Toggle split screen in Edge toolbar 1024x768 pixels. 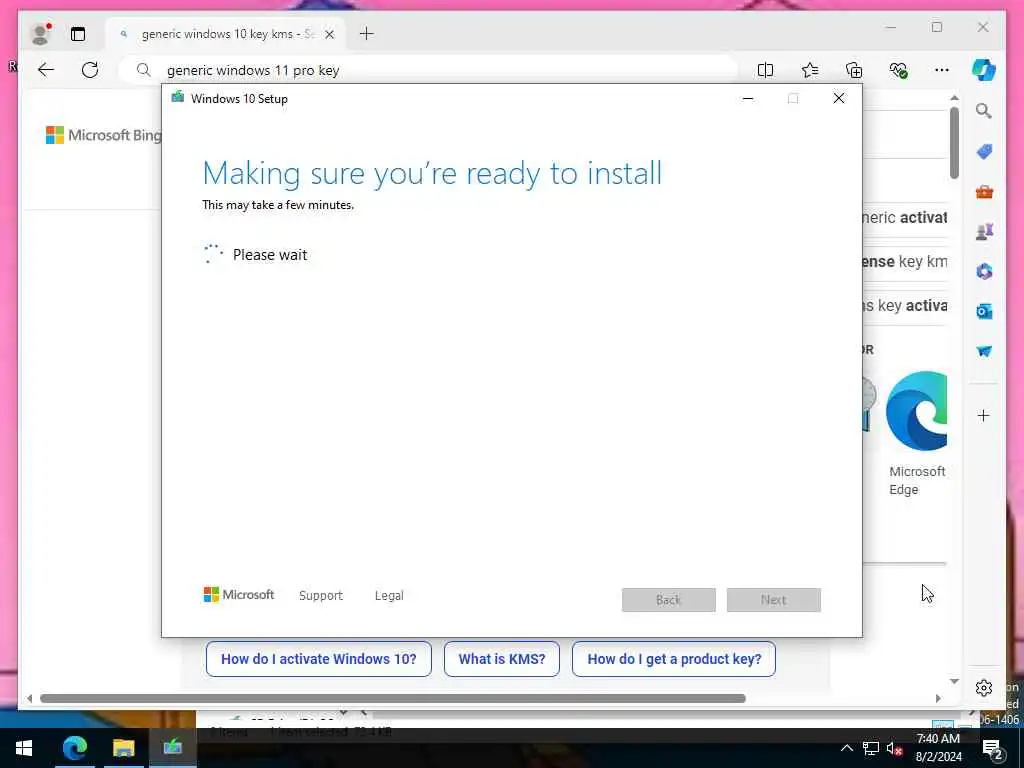point(765,70)
